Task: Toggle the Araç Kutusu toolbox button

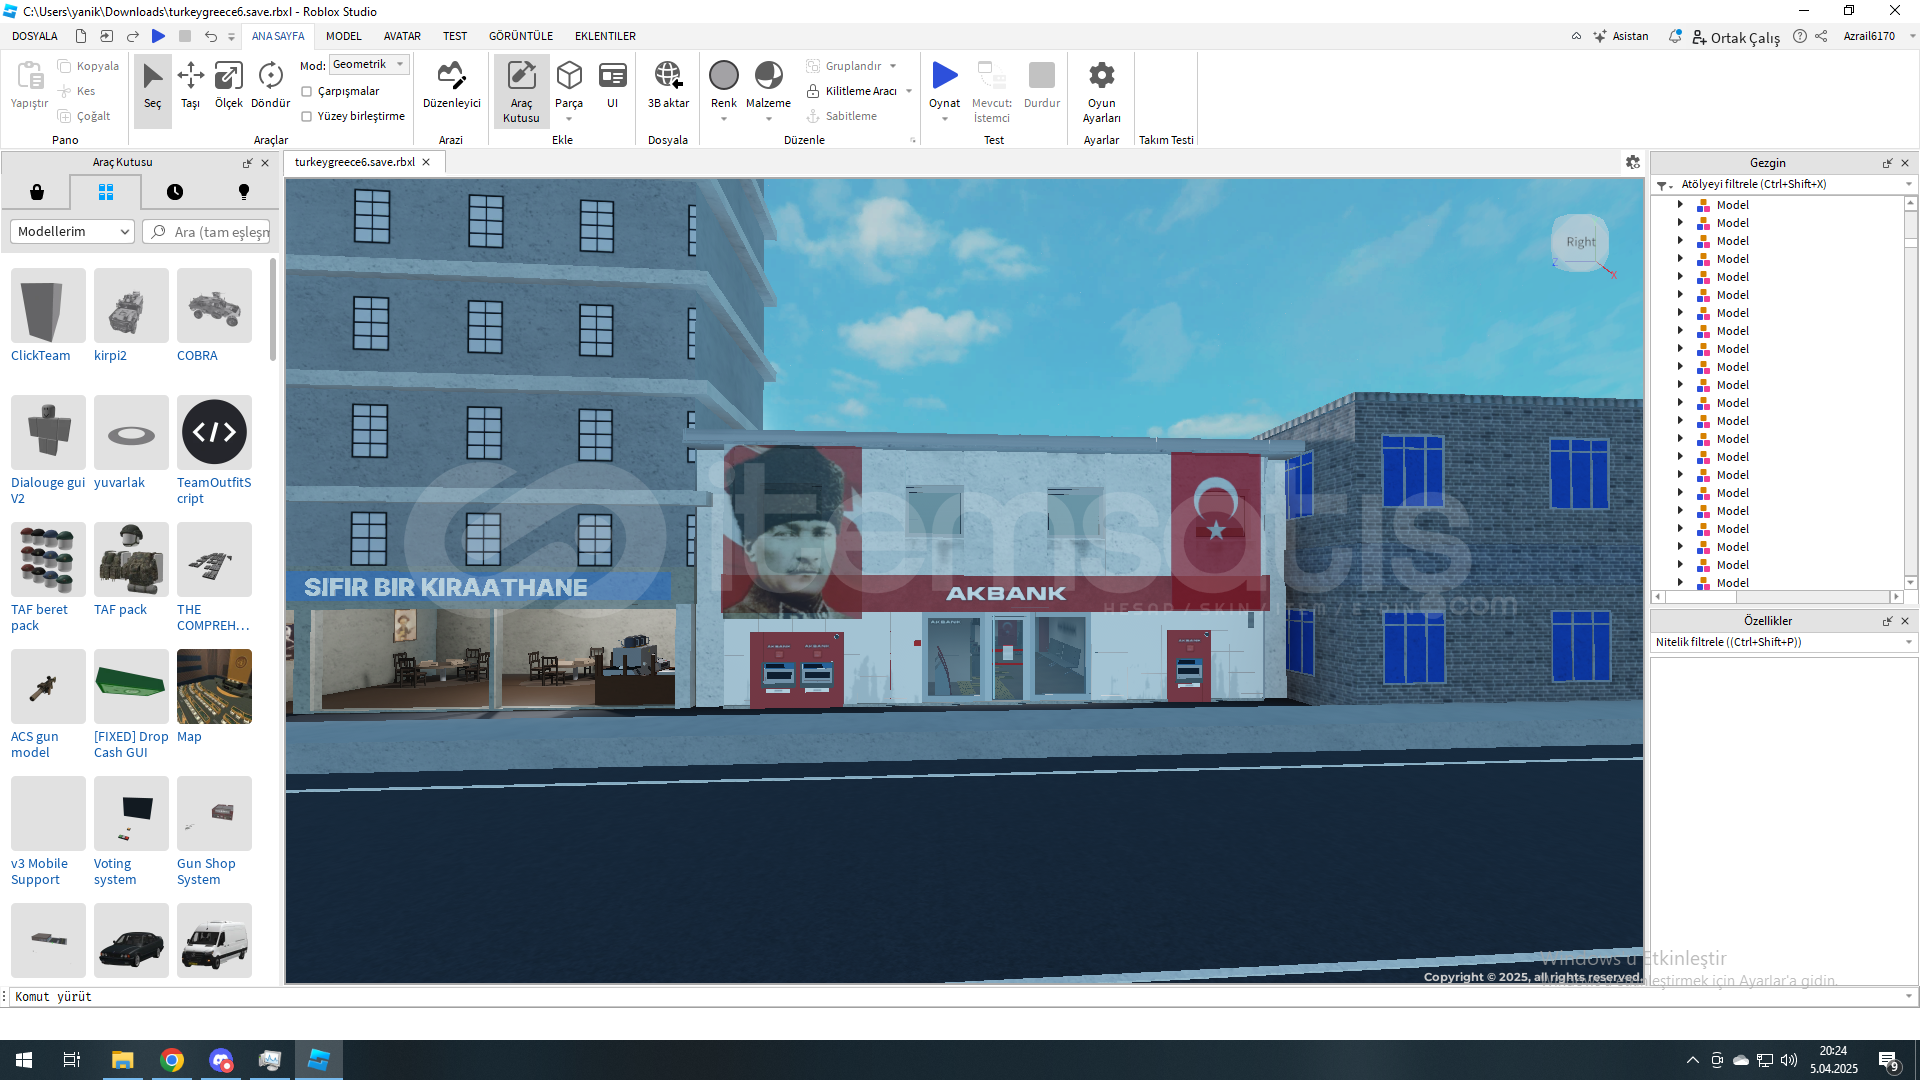Action: click(x=521, y=91)
